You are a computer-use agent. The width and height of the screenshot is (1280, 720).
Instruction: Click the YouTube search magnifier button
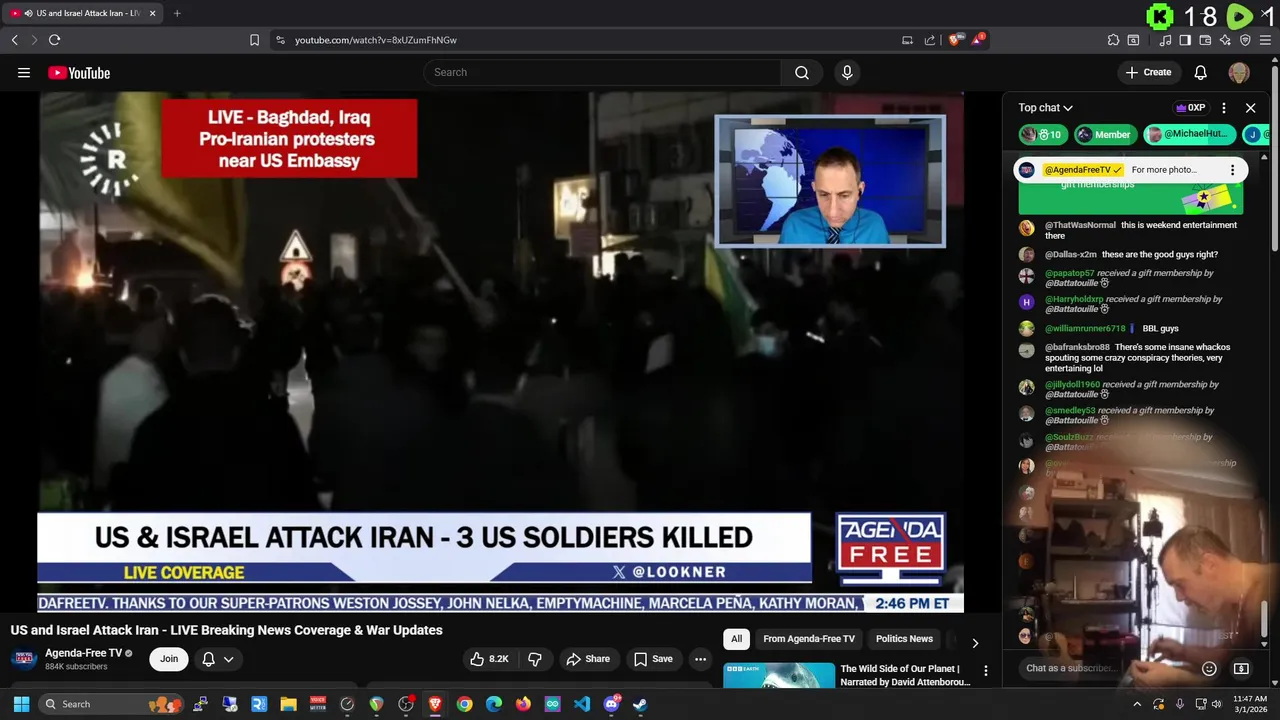[802, 72]
